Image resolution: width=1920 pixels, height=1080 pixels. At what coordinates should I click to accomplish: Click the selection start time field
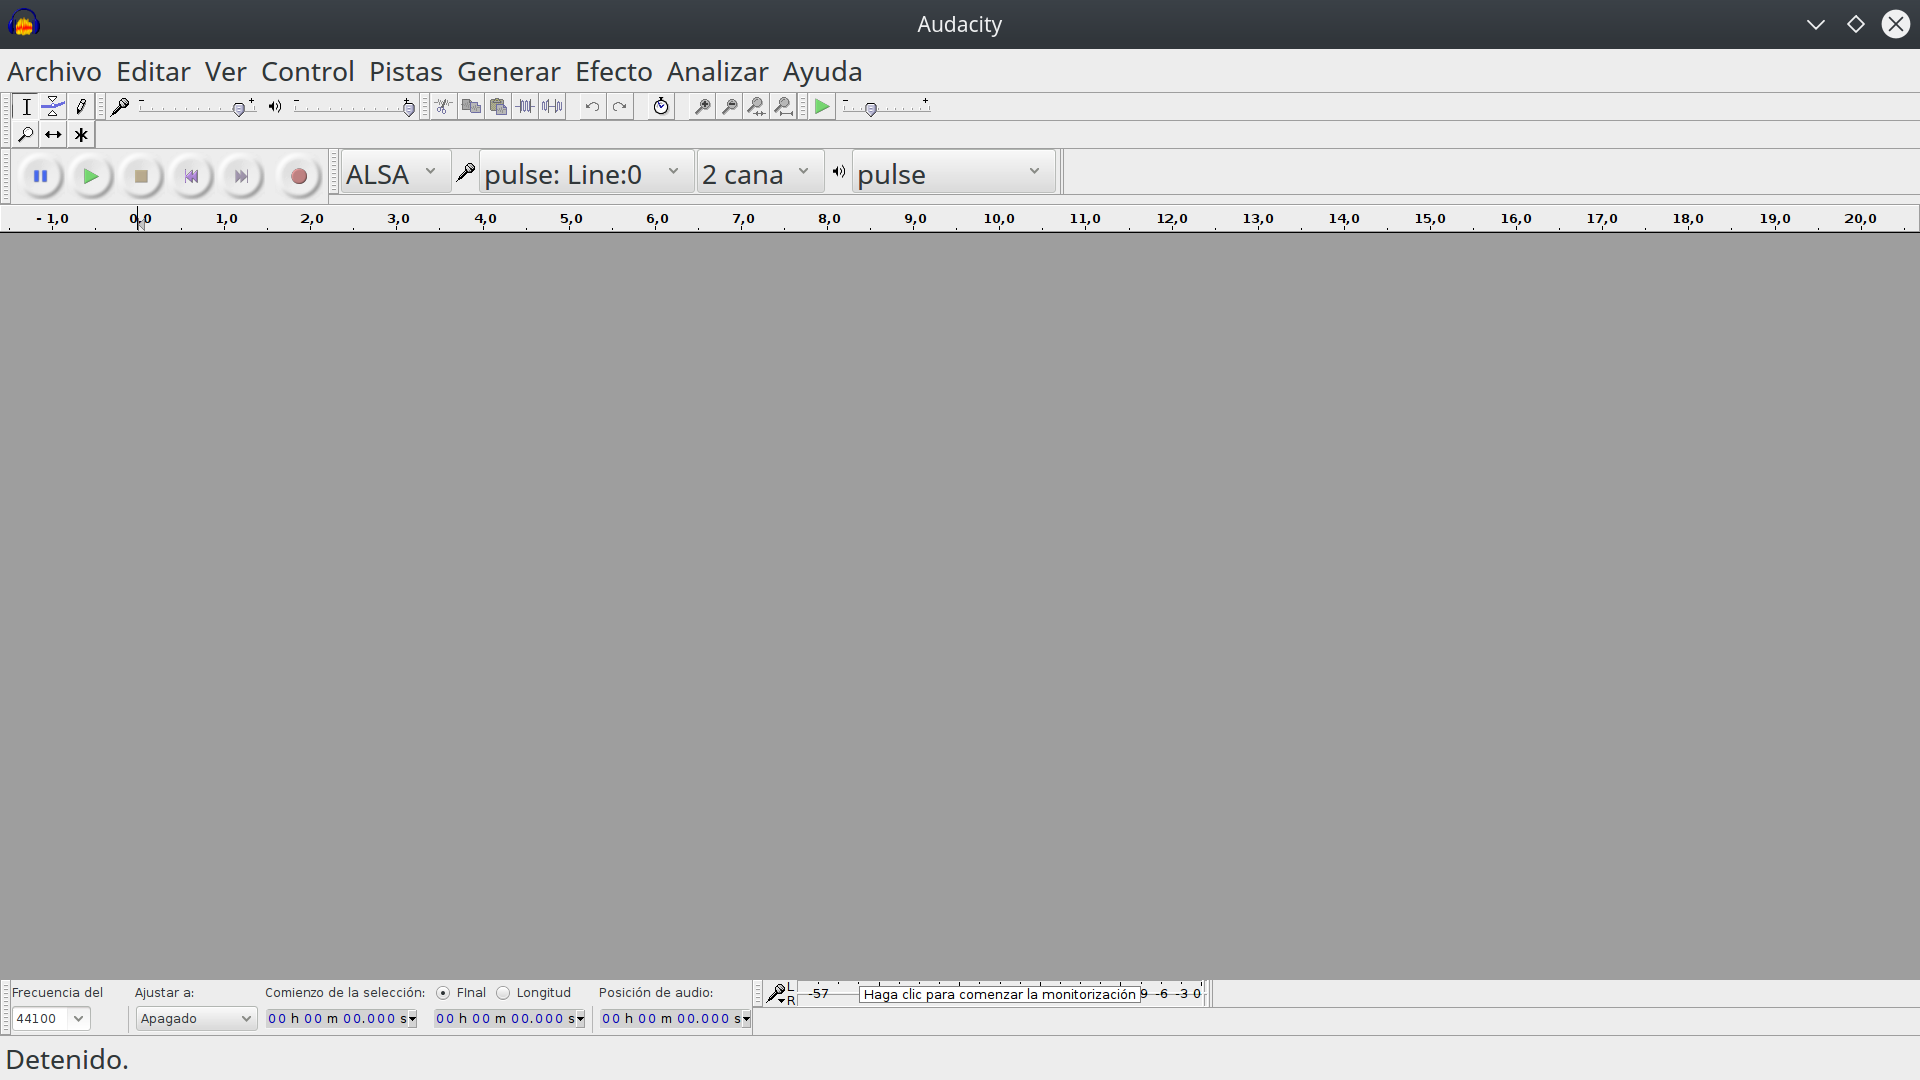[341, 1019]
